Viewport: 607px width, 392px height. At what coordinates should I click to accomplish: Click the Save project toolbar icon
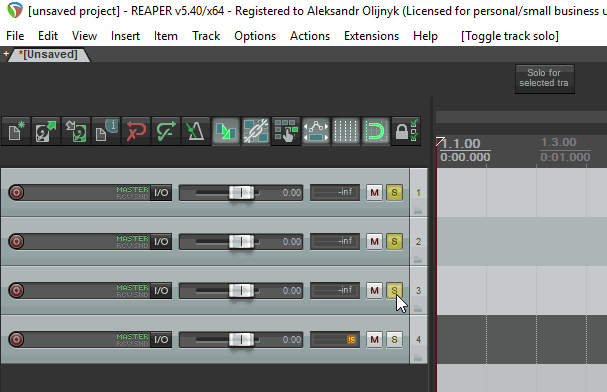[76, 131]
